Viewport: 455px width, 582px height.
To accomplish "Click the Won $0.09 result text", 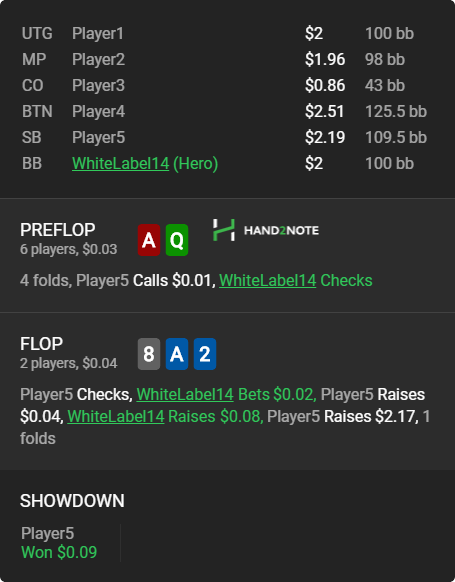I will [59, 552].
